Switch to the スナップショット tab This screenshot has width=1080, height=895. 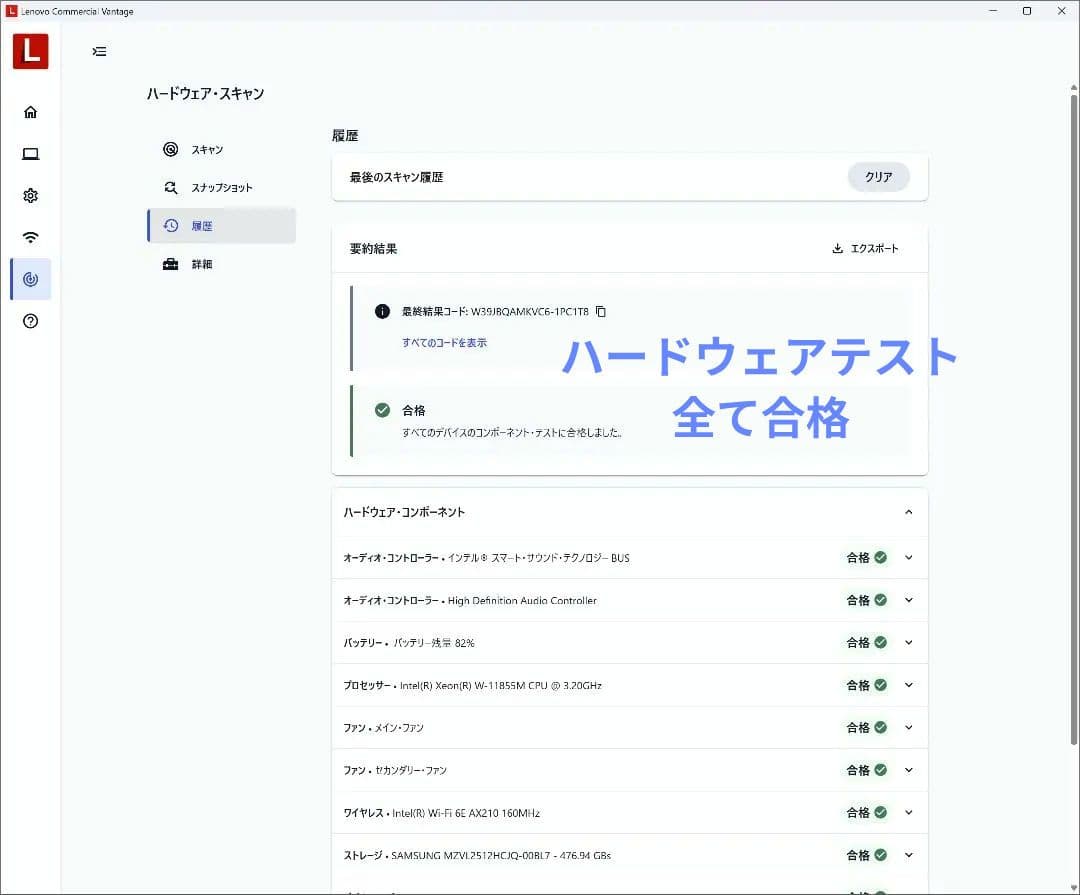221,188
